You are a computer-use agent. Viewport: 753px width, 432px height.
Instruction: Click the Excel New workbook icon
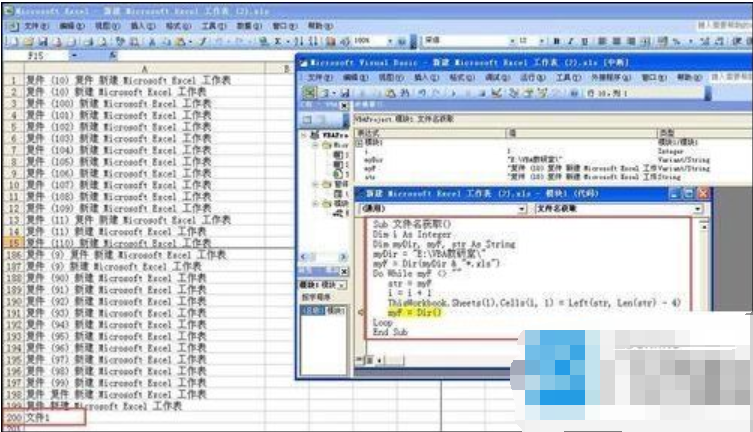click(x=8, y=42)
